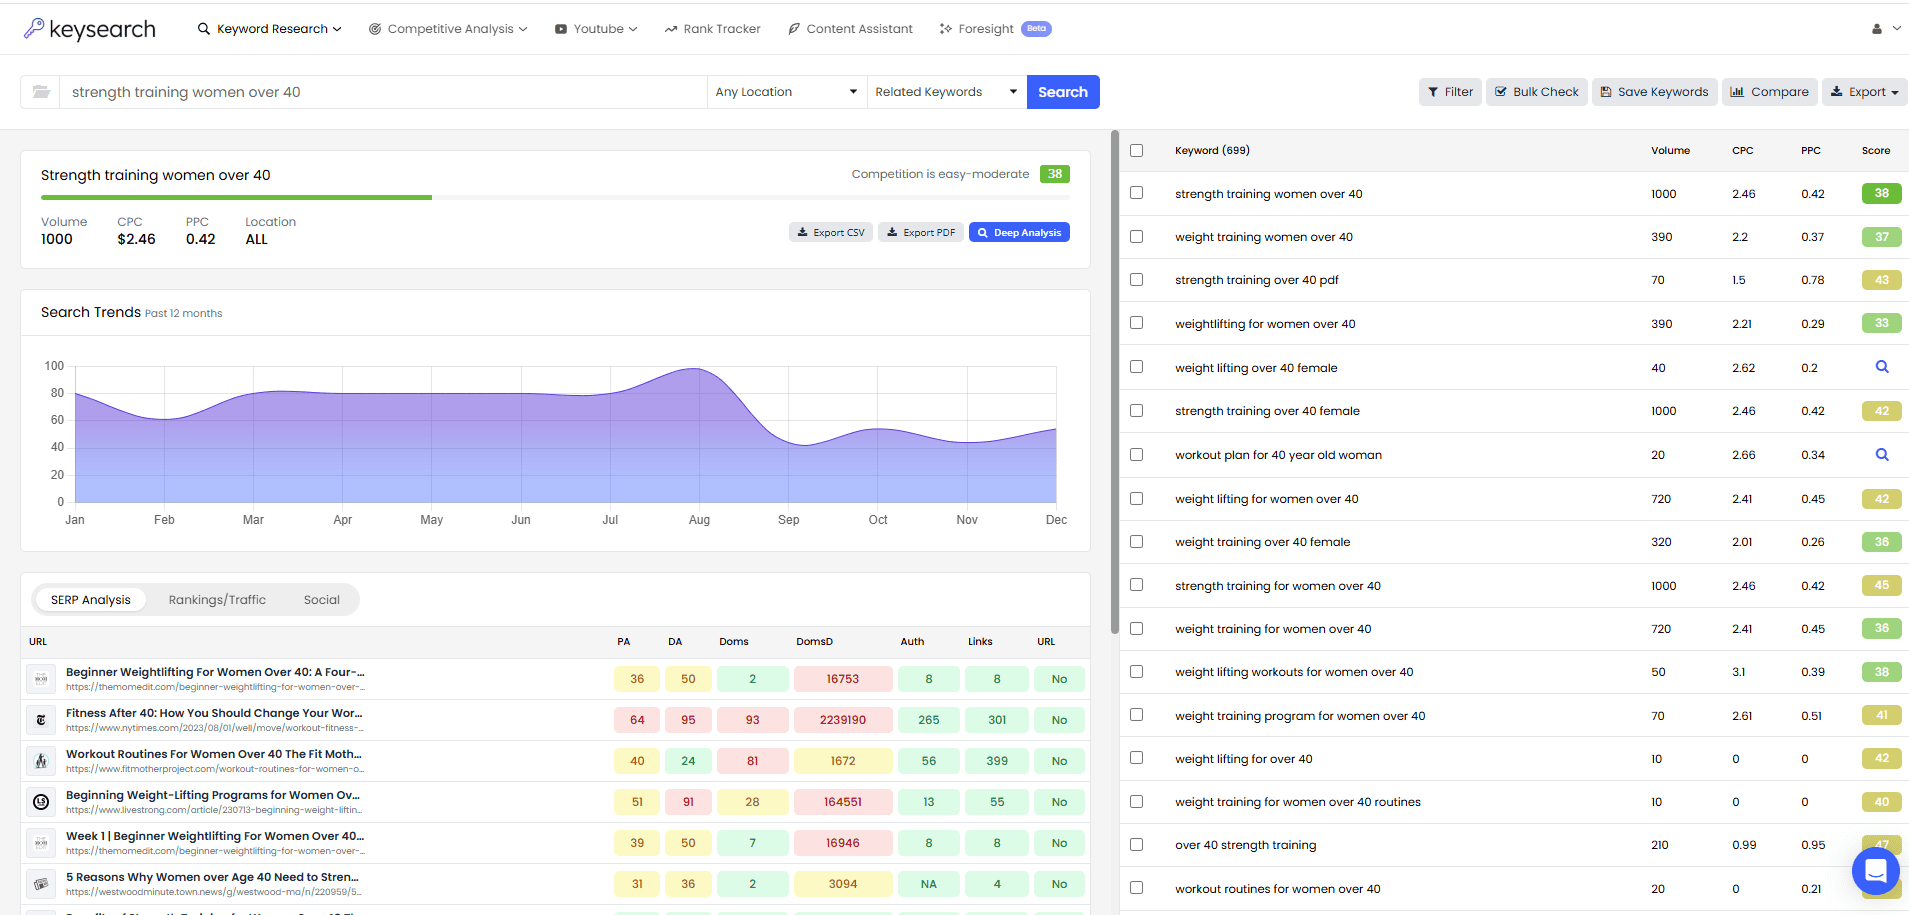1909x915 pixels.
Task: Open the Export dropdown
Action: click(1864, 91)
